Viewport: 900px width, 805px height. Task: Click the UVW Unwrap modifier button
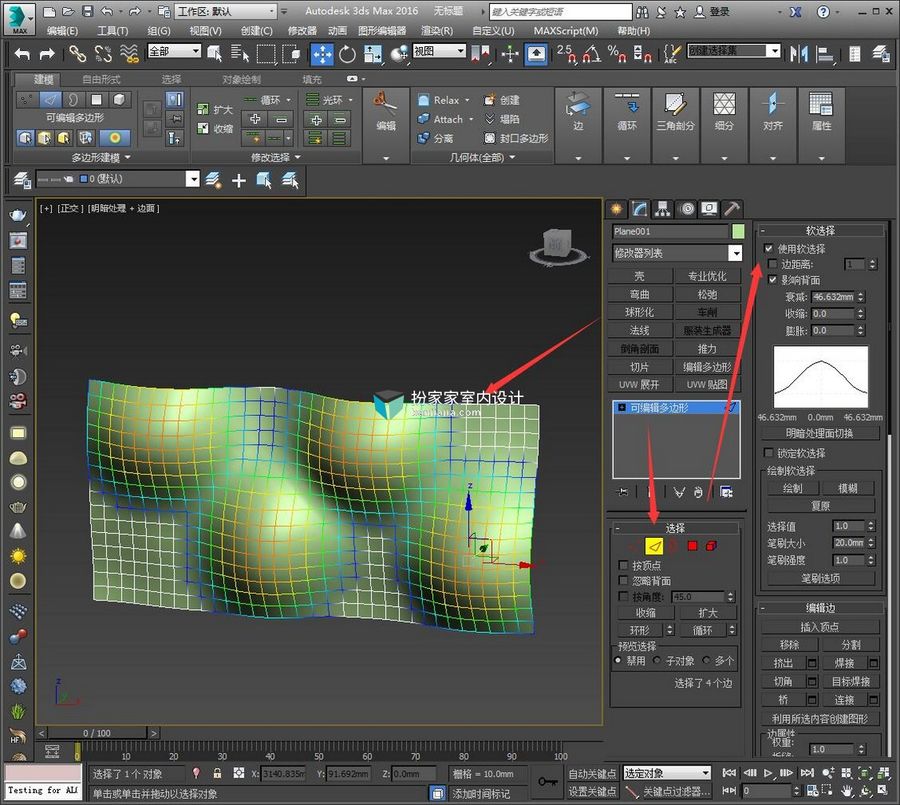[639, 385]
